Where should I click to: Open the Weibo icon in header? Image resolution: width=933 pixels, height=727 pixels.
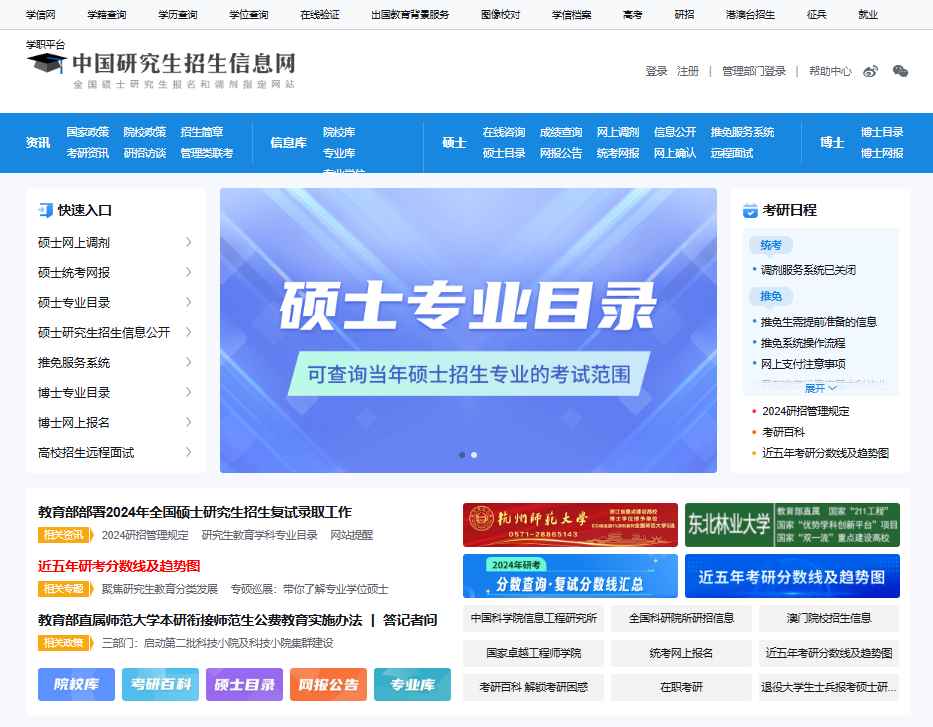871,71
